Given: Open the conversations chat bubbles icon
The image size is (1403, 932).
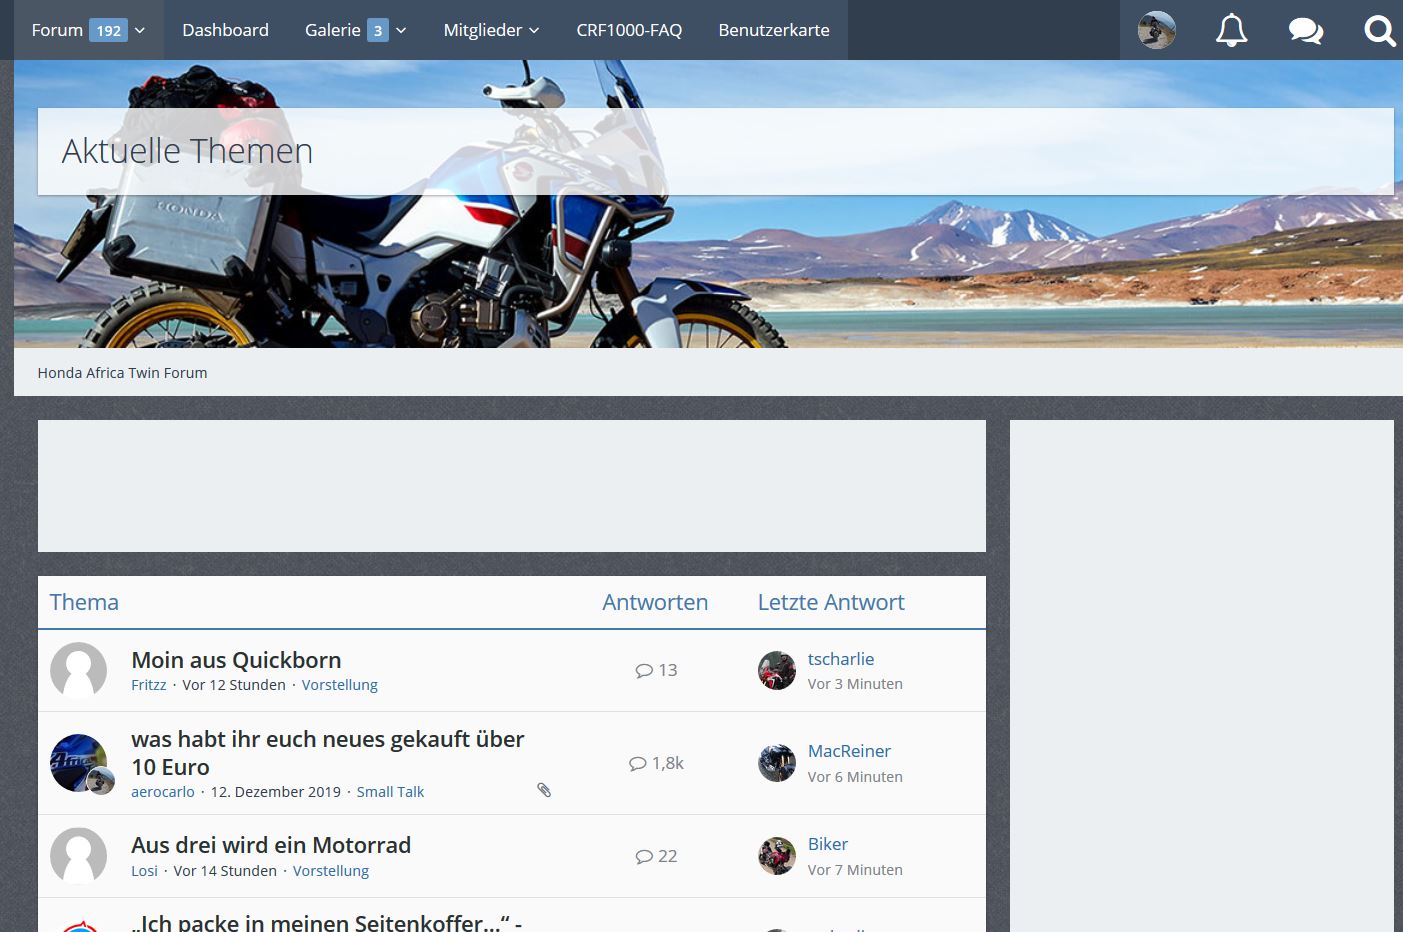Looking at the screenshot, I should [x=1305, y=31].
